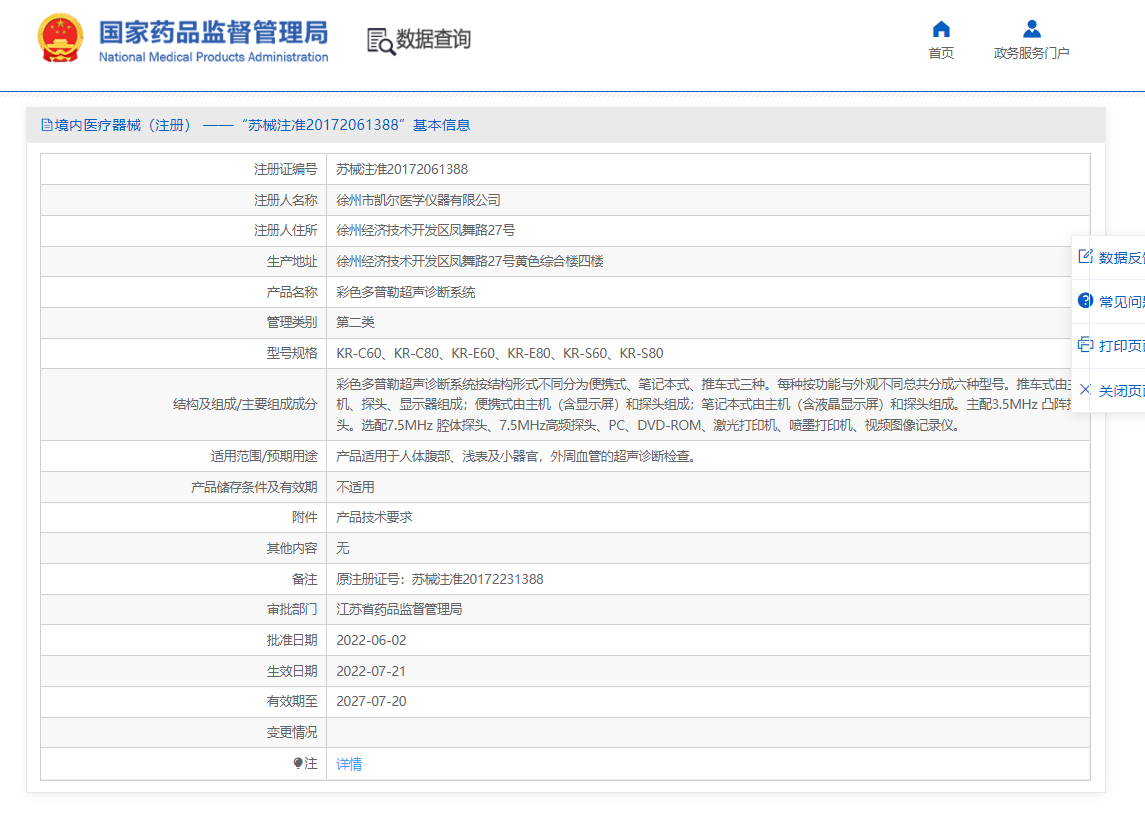Click the 打印页面 printer icon
The height and width of the screenshot is (815, 1145).
pyautogui.click(x=1085, y=345)
